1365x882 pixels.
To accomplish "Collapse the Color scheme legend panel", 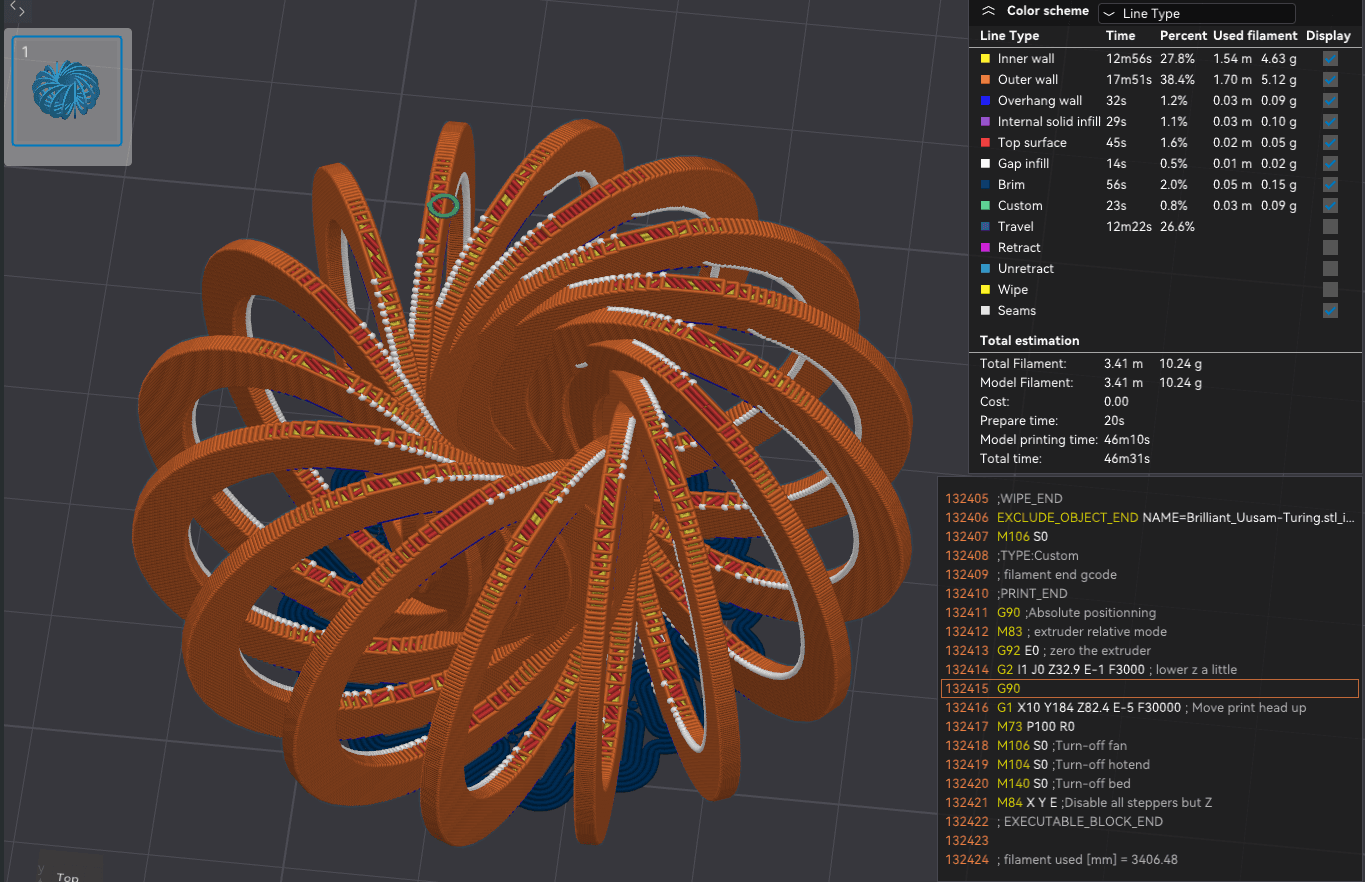I will (x=988, y=11).
